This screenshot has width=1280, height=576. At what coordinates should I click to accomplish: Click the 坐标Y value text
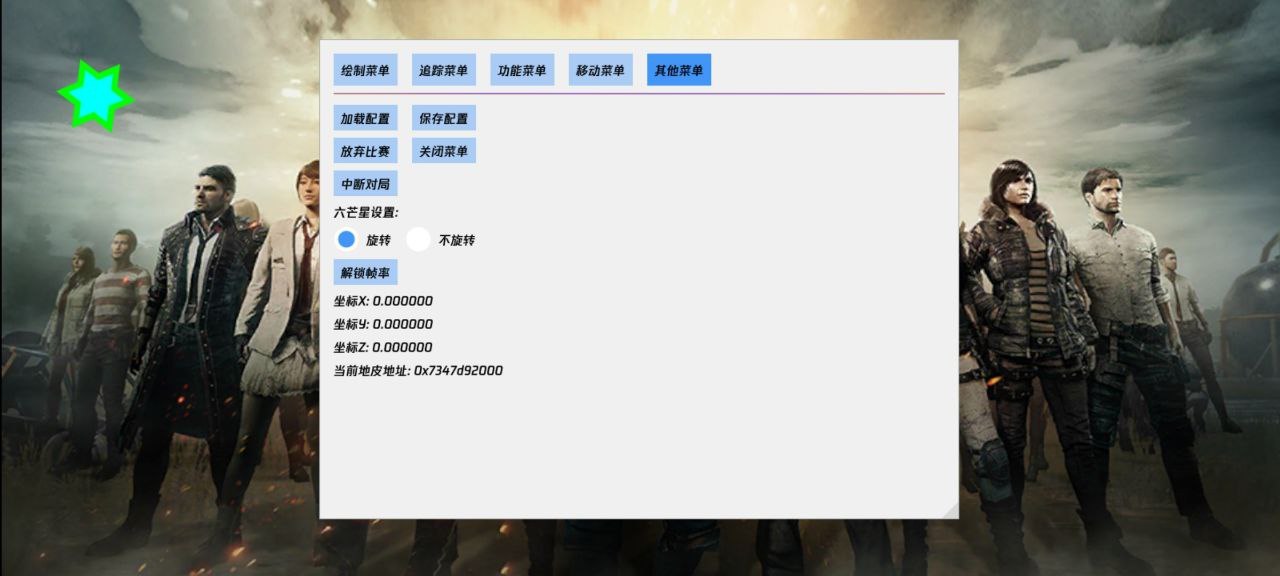383,324
